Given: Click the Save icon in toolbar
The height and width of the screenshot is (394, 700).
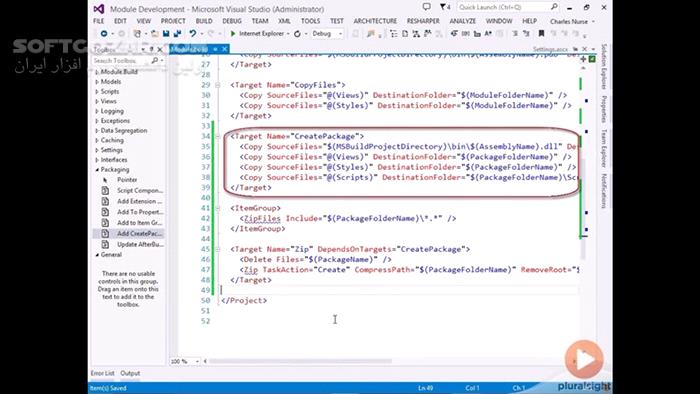Looking at the screenshot, I should click(166, 33).
